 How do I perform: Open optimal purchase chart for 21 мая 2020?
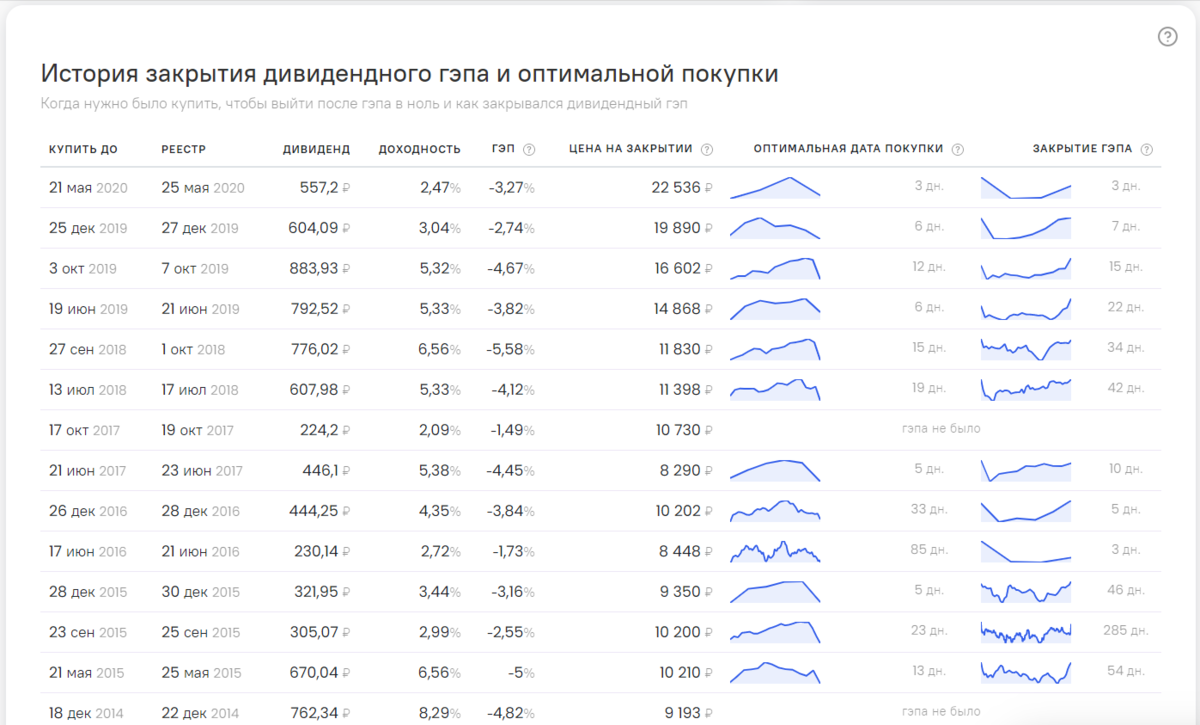click(775, 187)
